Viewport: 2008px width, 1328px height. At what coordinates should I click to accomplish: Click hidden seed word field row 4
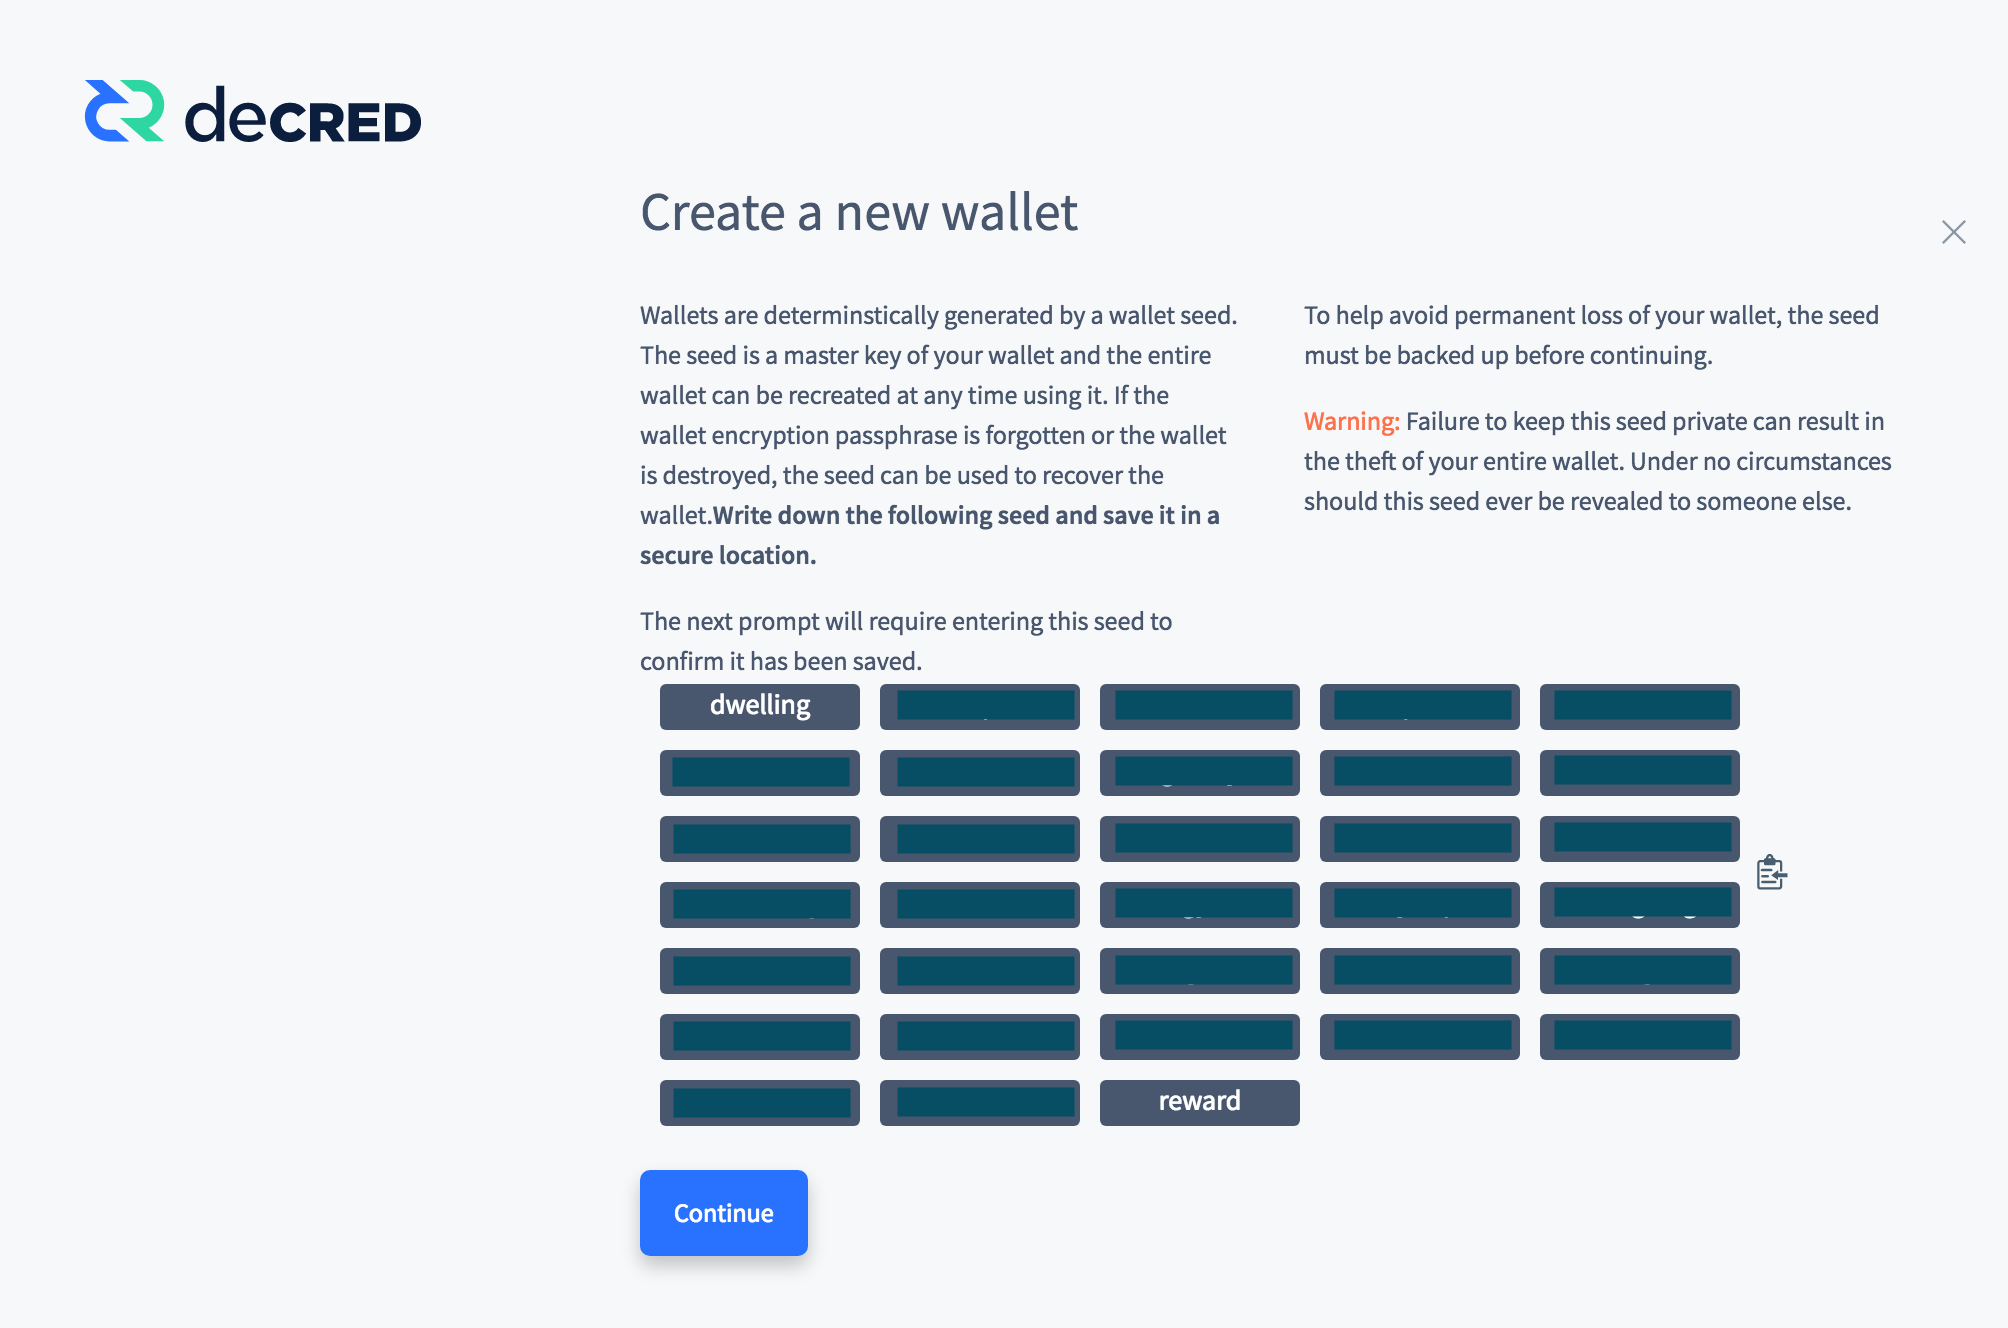click(x=760, y=903)
